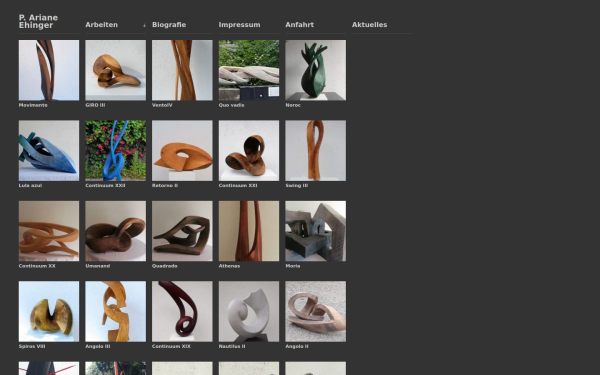Image resolution: width=600 pixels, height=375 pixels.
Task: Open the Quo vadis outdoor sculpture photo
Action: (x=249, y=70)
